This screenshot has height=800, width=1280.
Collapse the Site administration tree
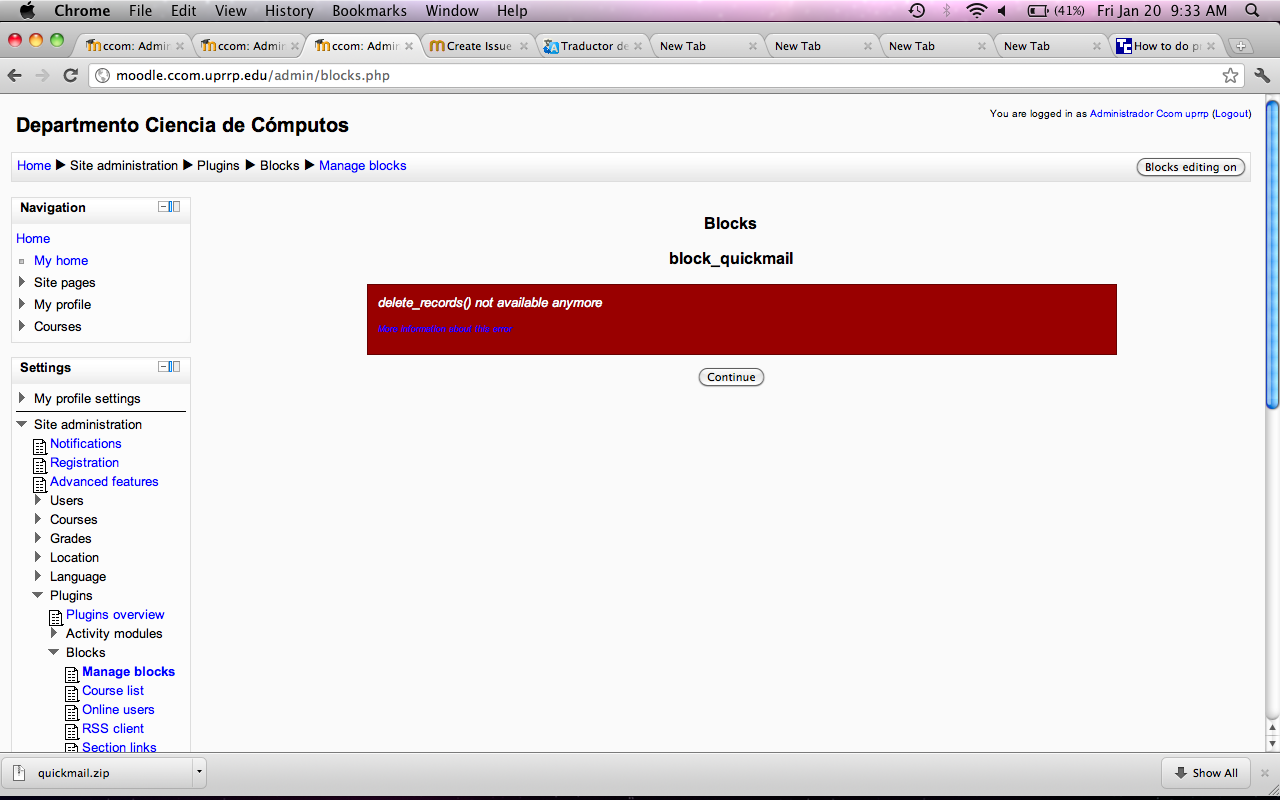pos(22,424)
